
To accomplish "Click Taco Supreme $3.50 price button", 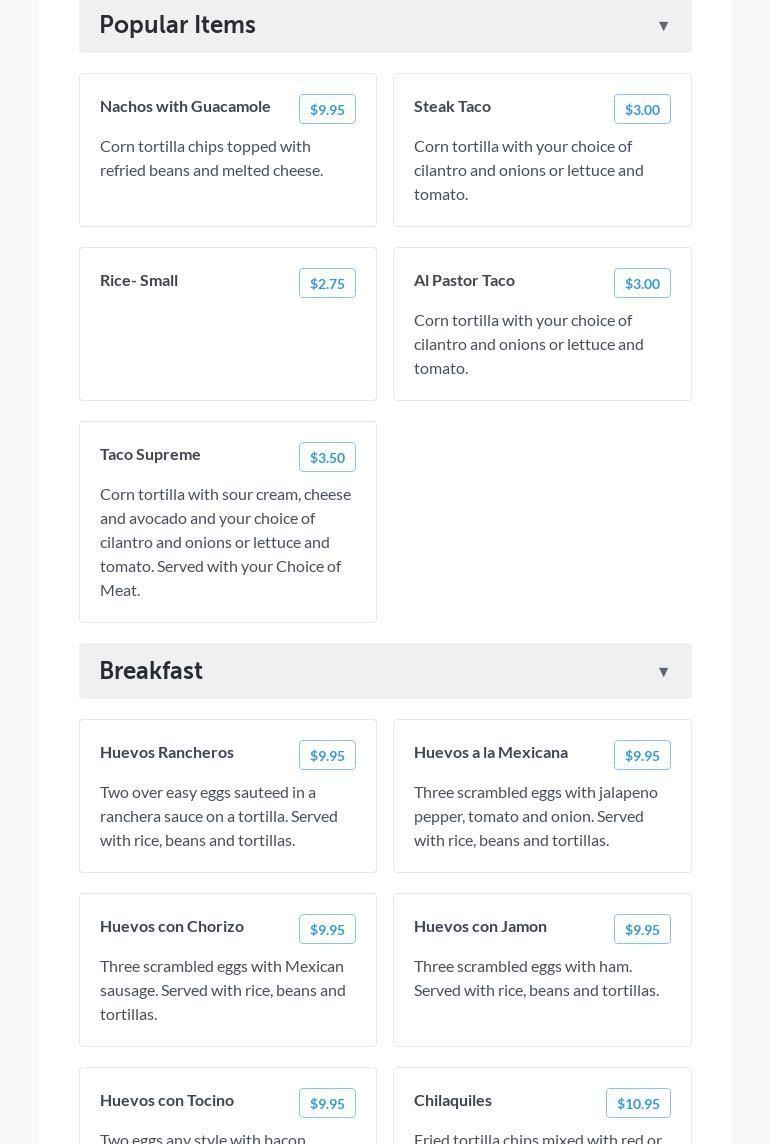I will [x=327, y=457].
